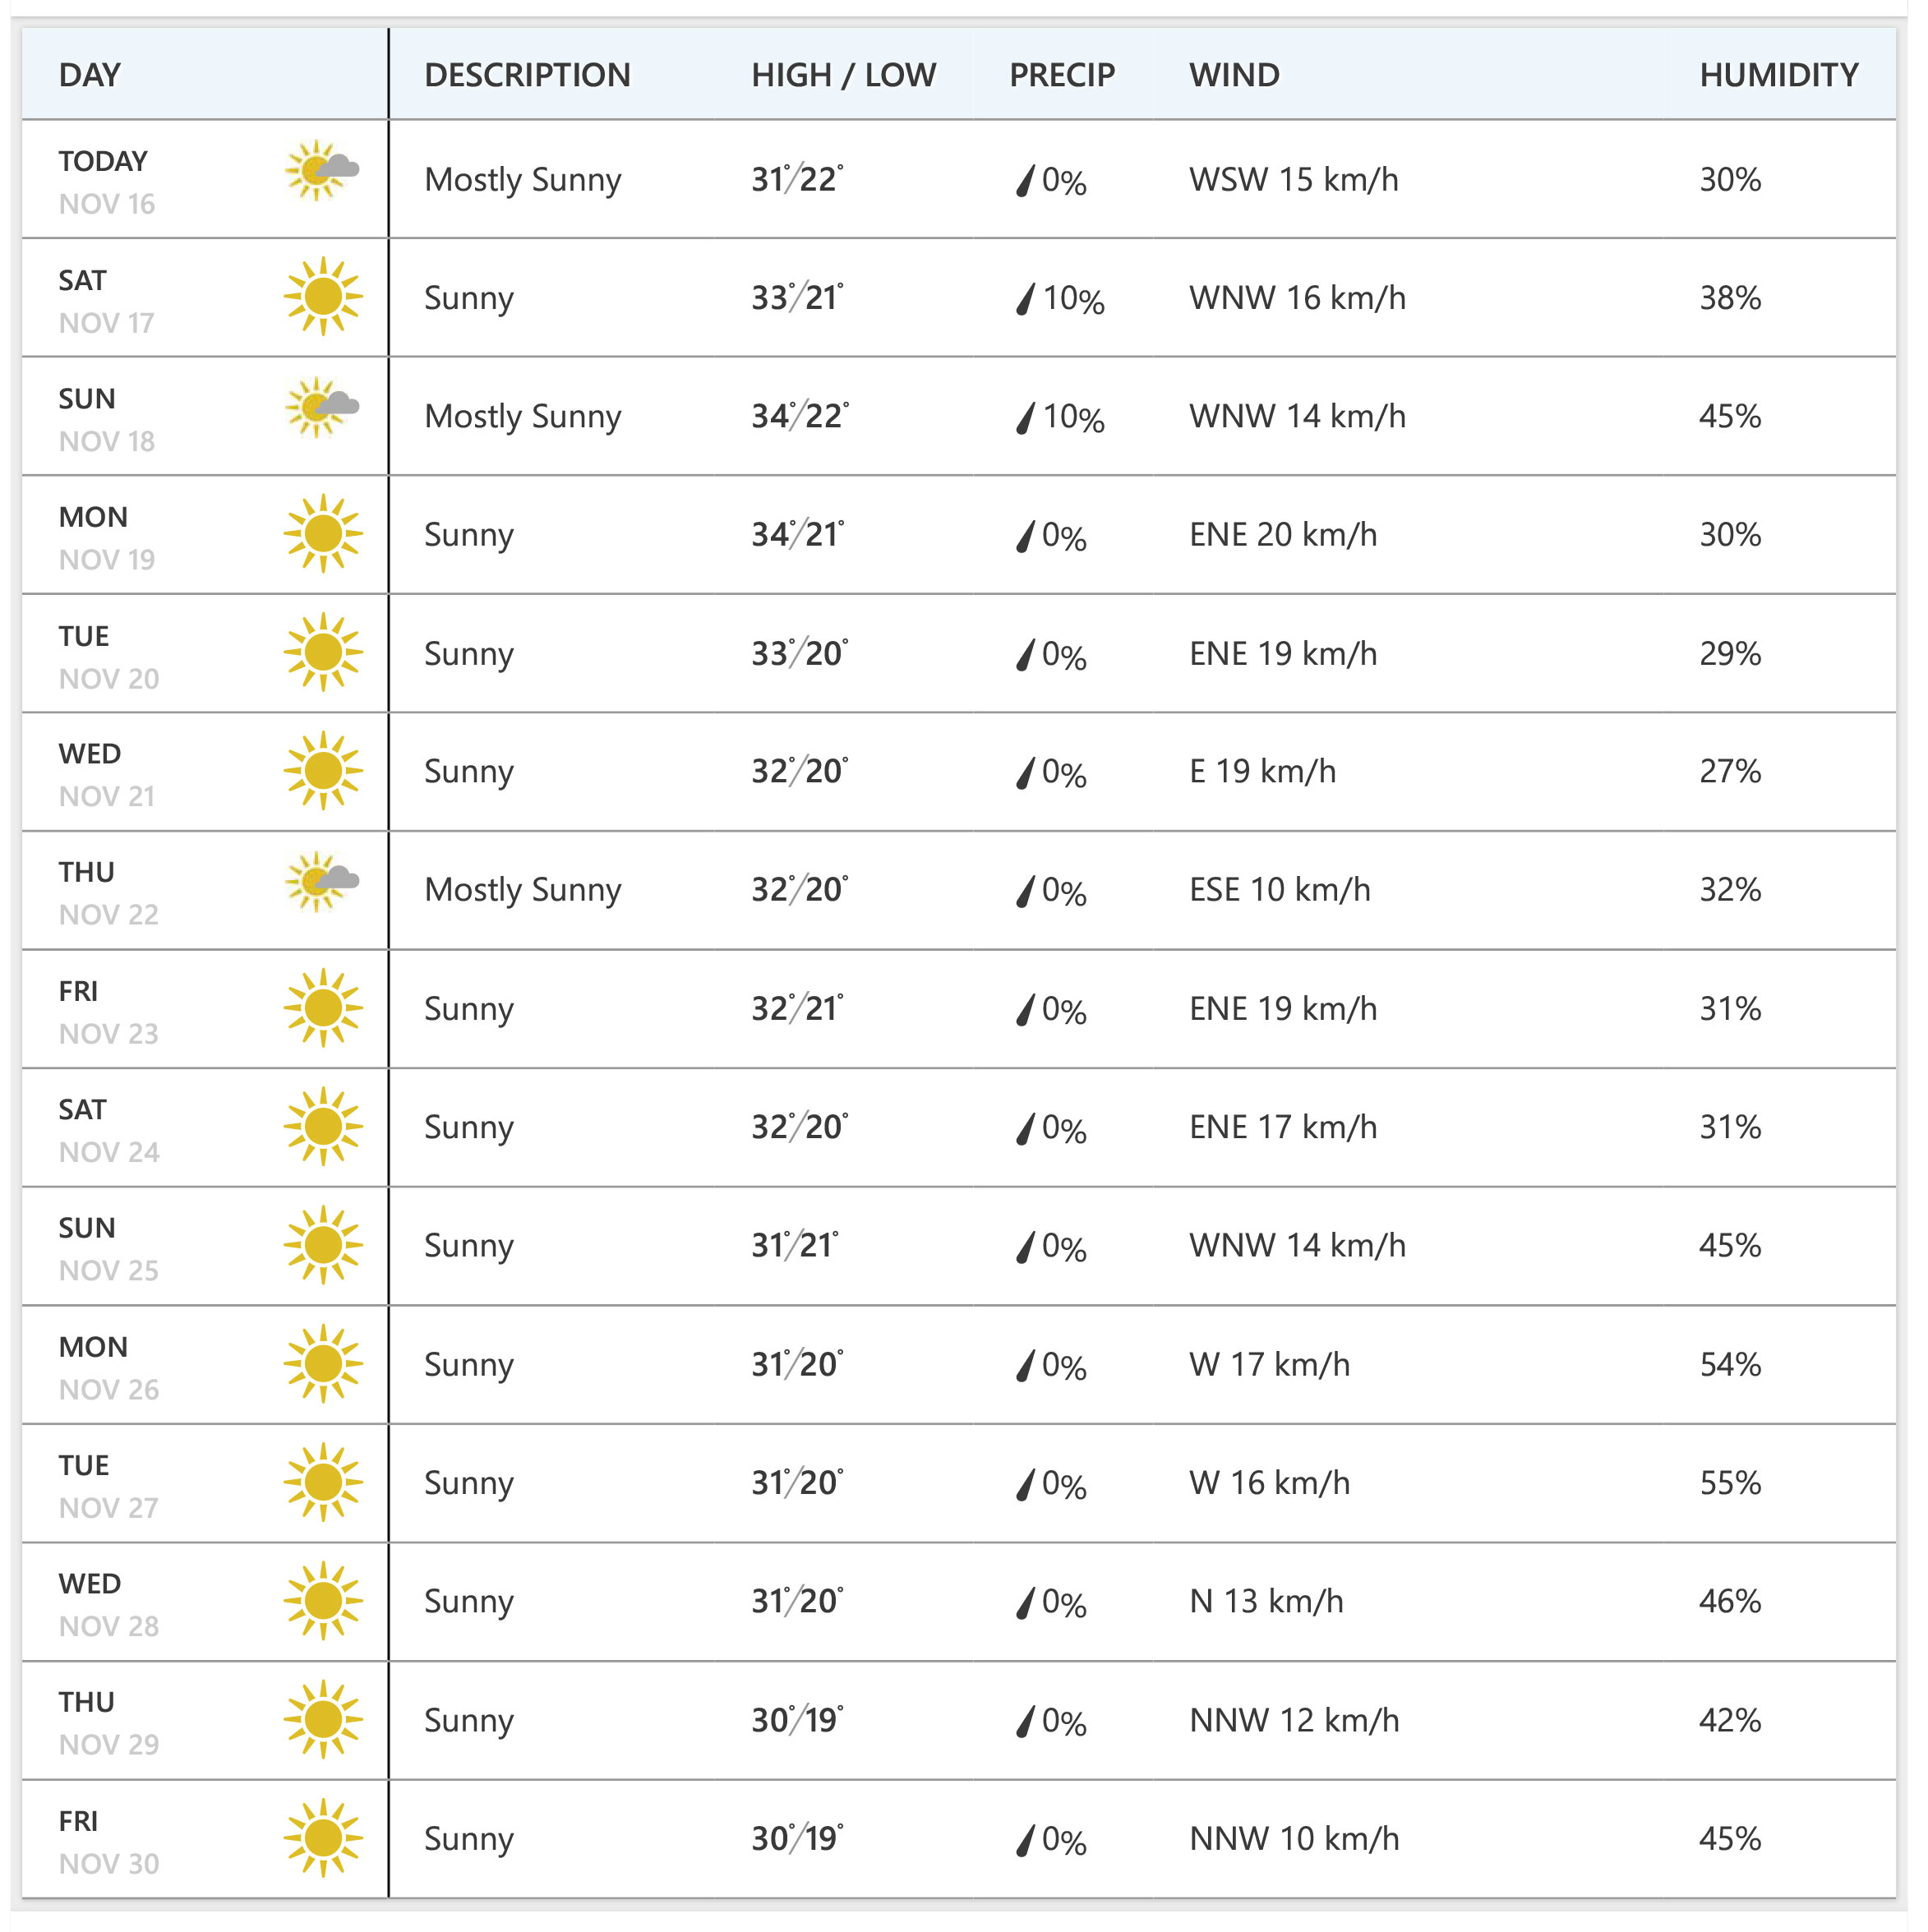The width and height of the screenshot is (1928, 1932).
Task: Select the TUE NOV 20 day label
Action: coord(108,657)
